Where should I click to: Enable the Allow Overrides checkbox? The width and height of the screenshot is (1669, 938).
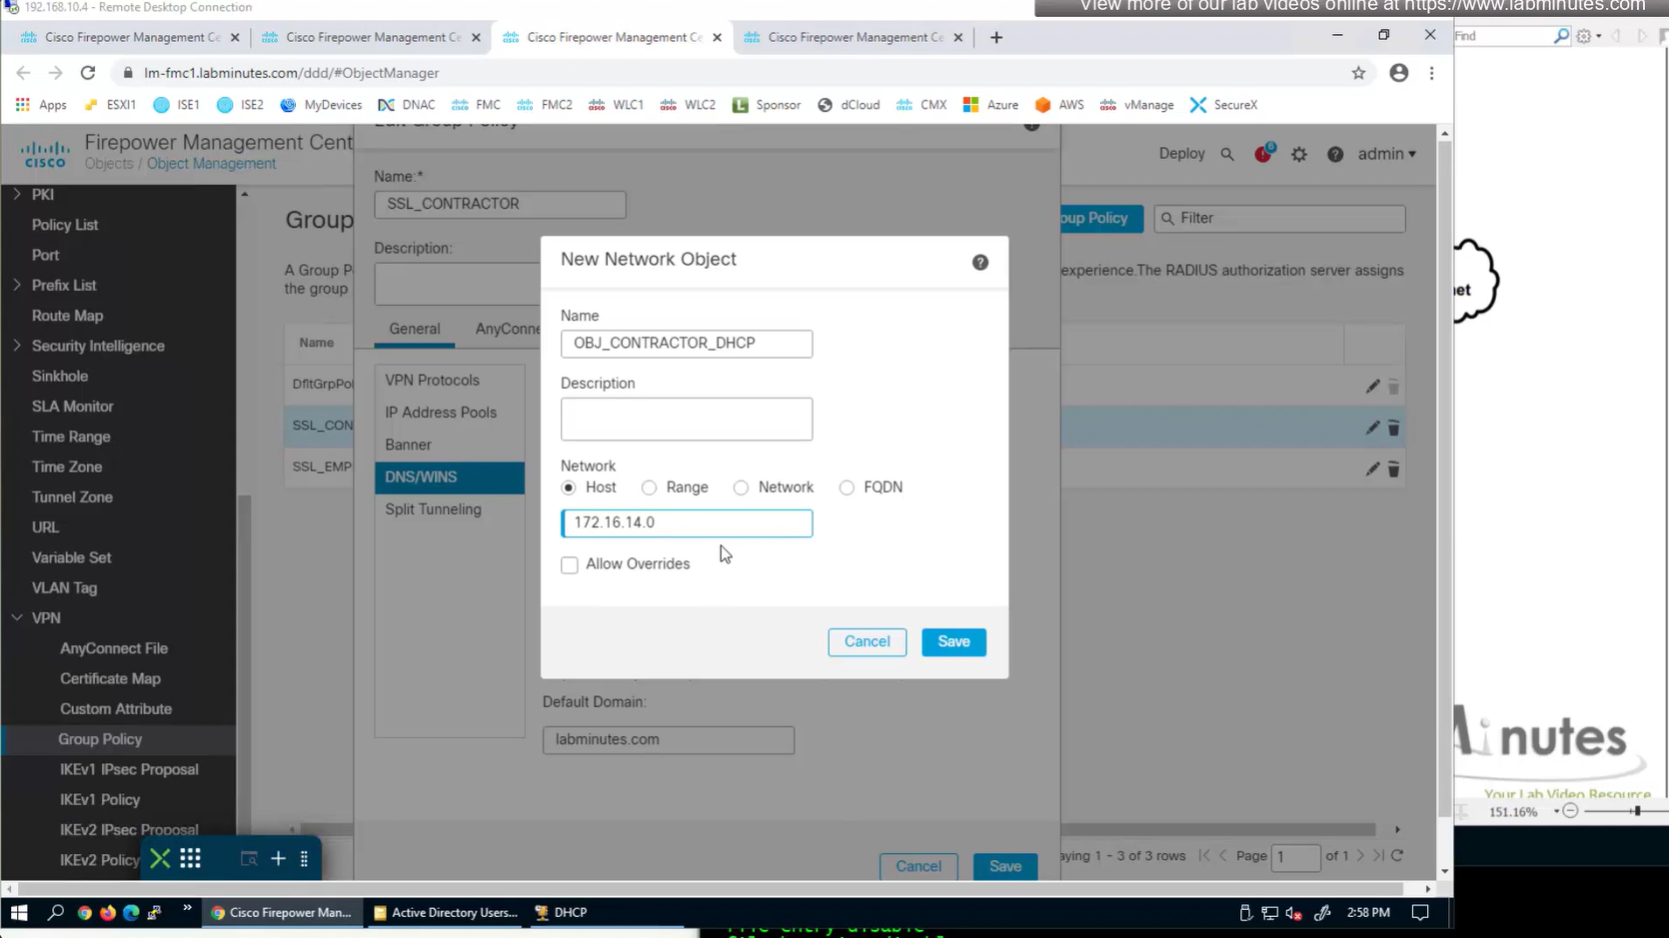[570, 565]
